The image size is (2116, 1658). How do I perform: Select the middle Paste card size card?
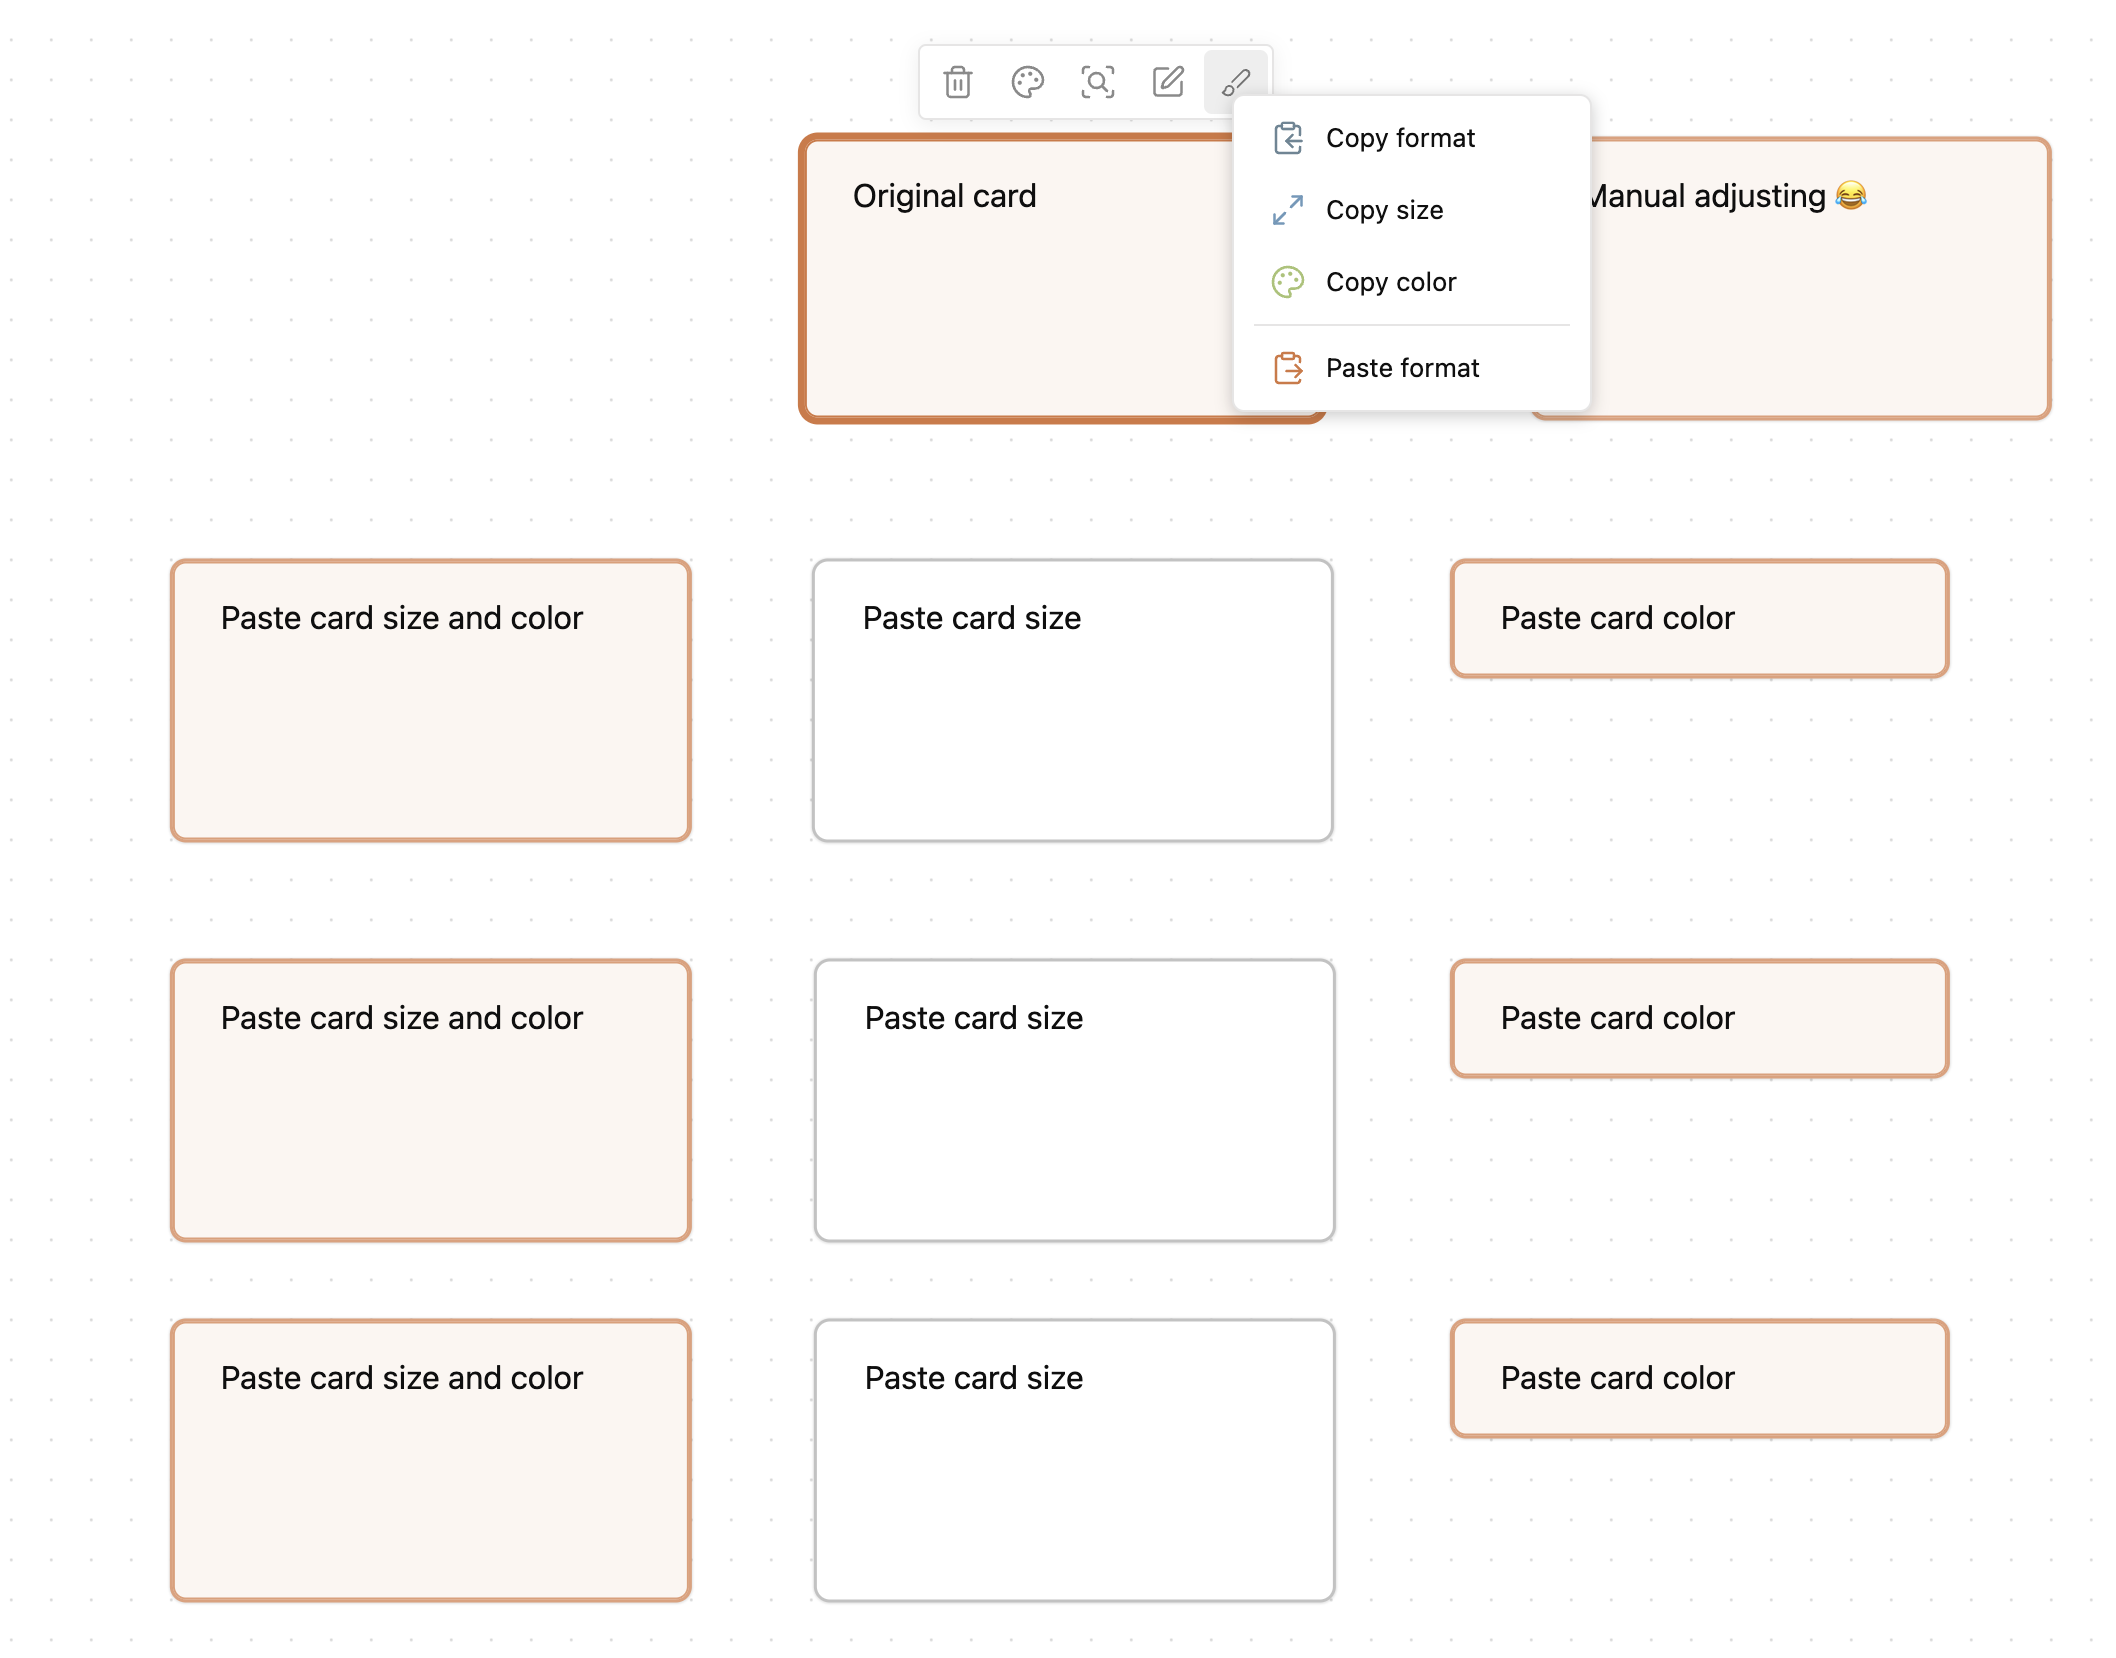pos(1074,1100)
